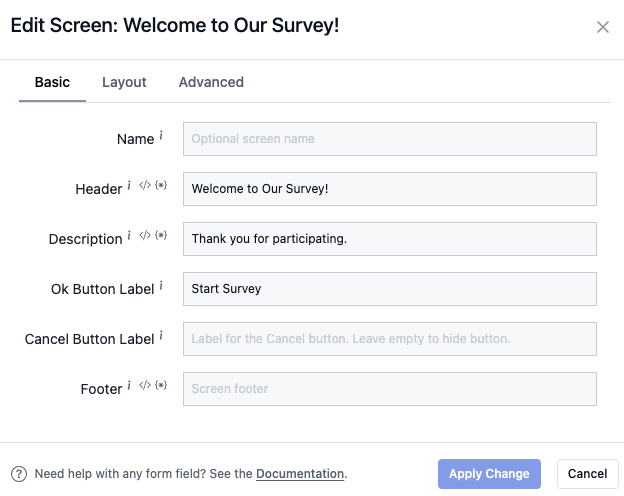Click the code icon next to Description
624x496 pixels.
[x=144, y=236]
